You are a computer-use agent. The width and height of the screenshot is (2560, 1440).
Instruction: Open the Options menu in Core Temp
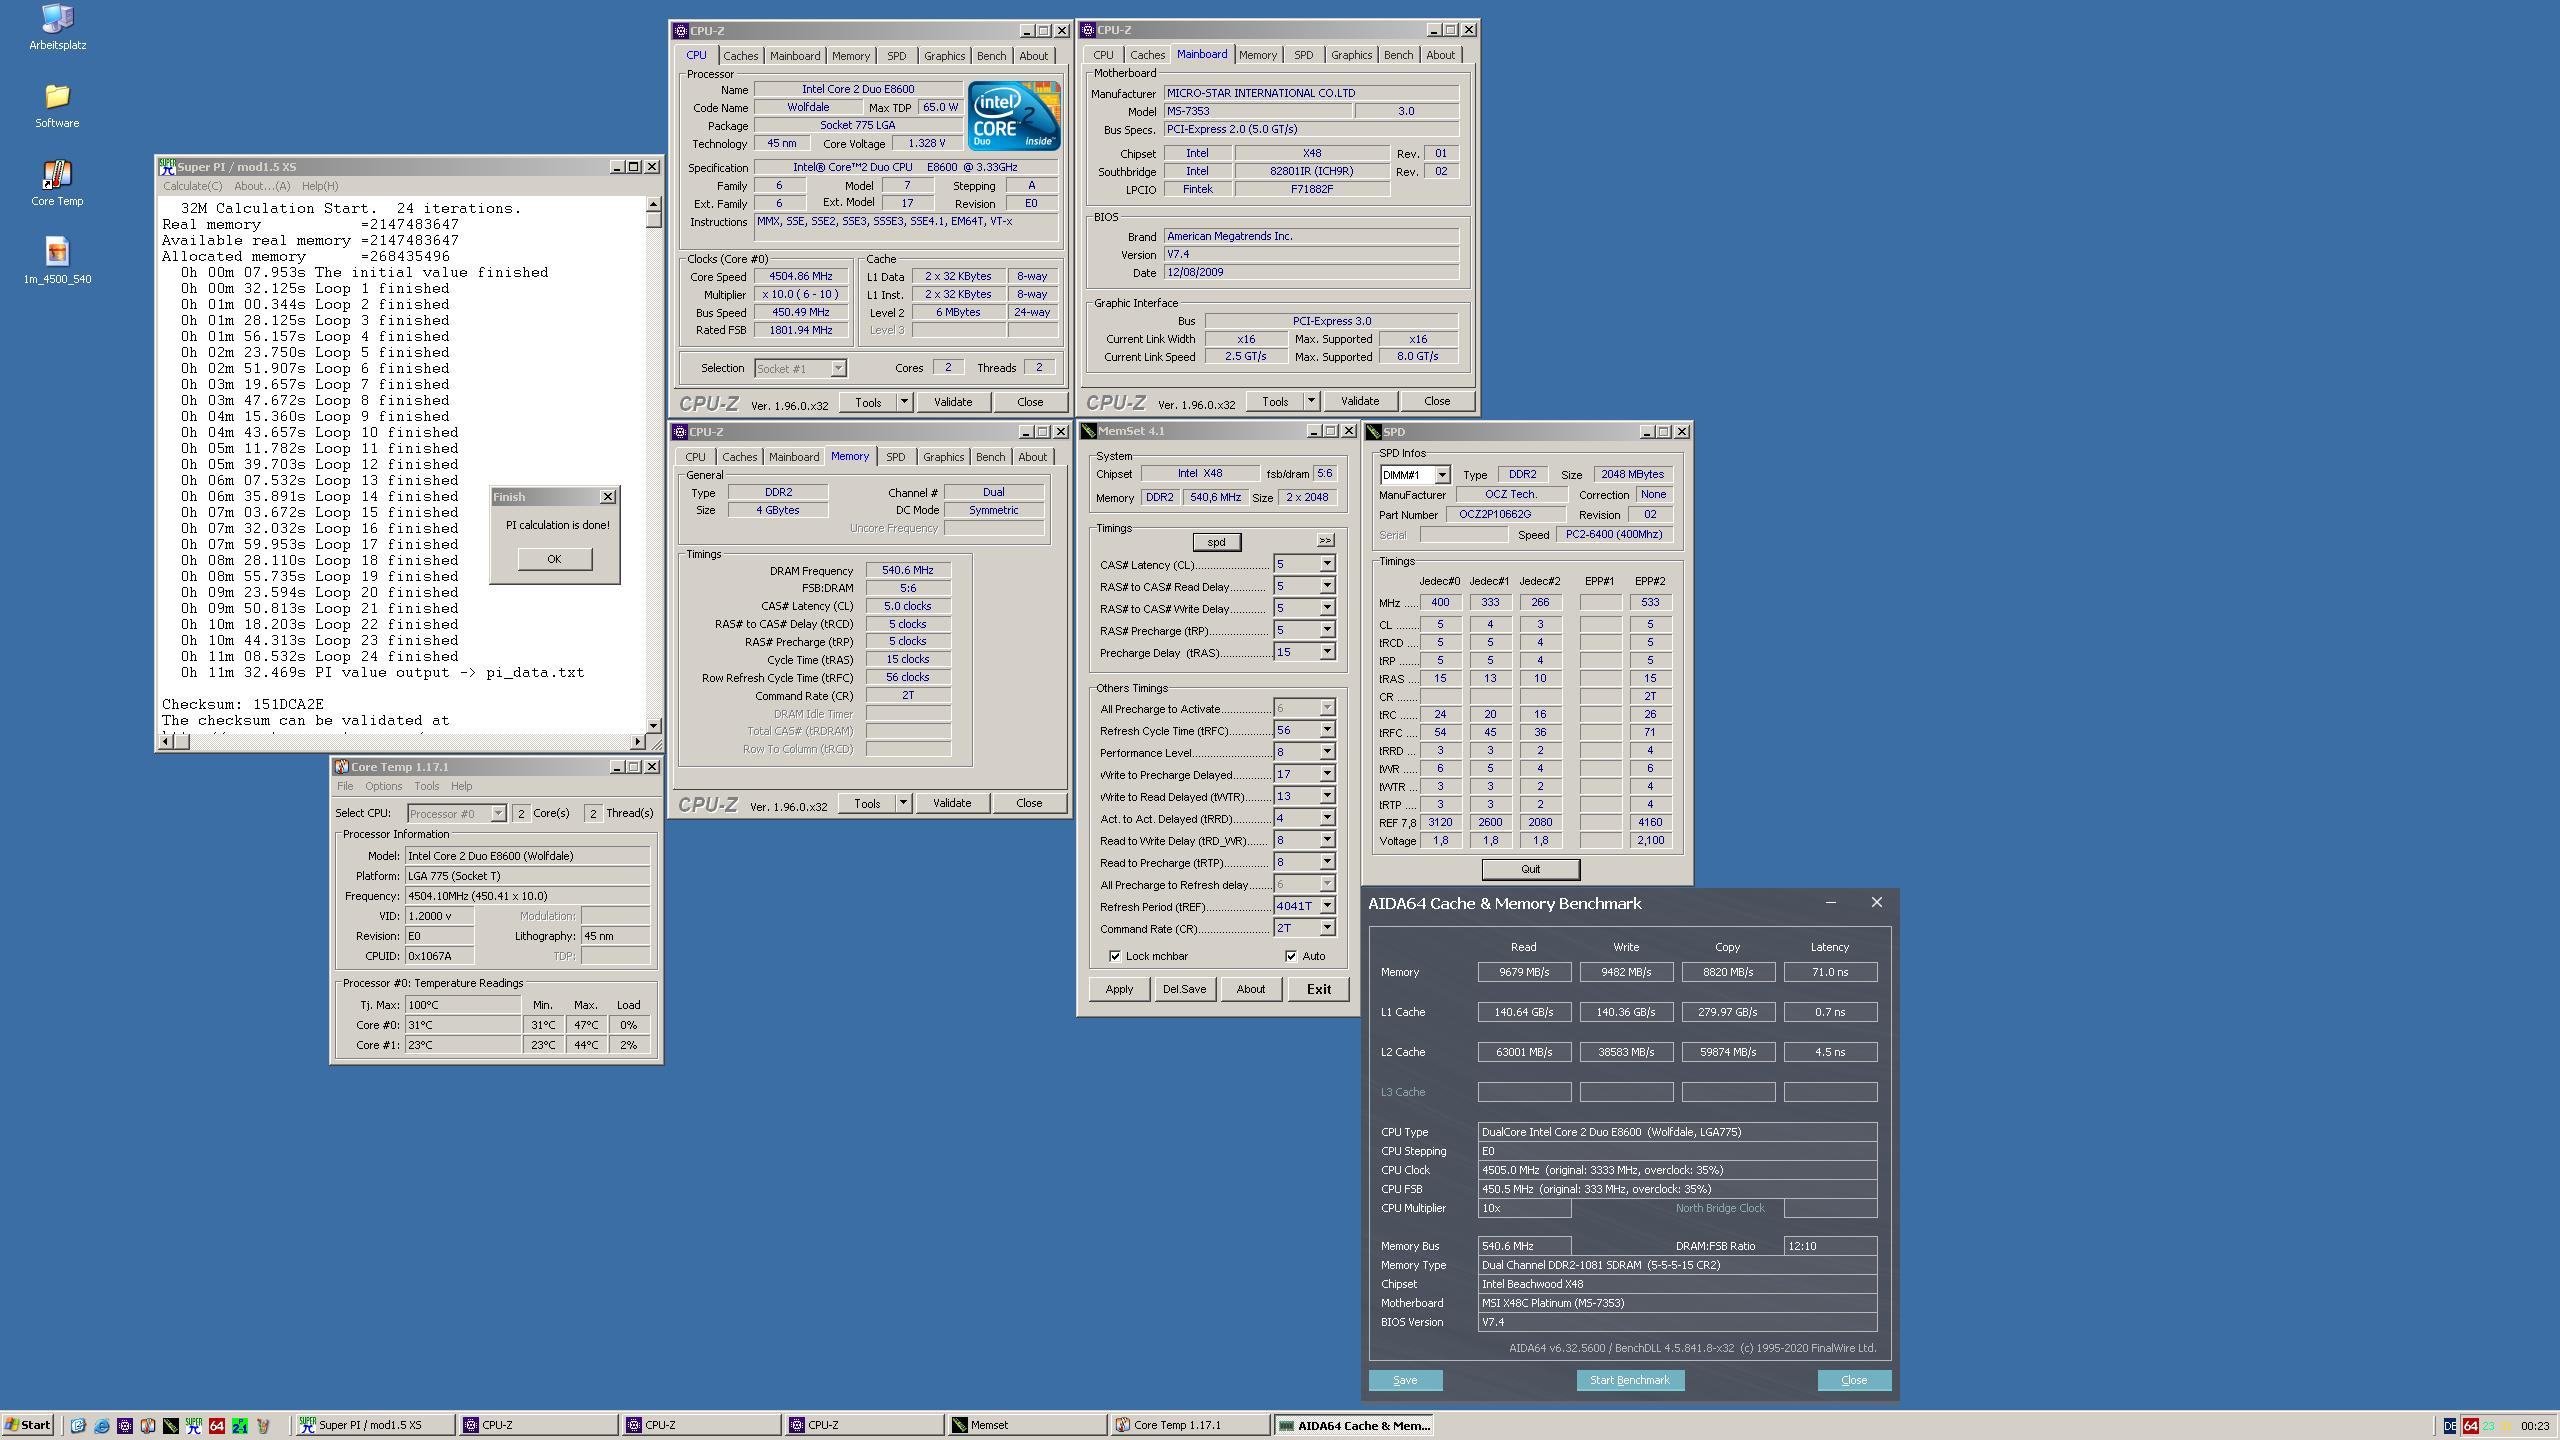(x=383, y=786)
